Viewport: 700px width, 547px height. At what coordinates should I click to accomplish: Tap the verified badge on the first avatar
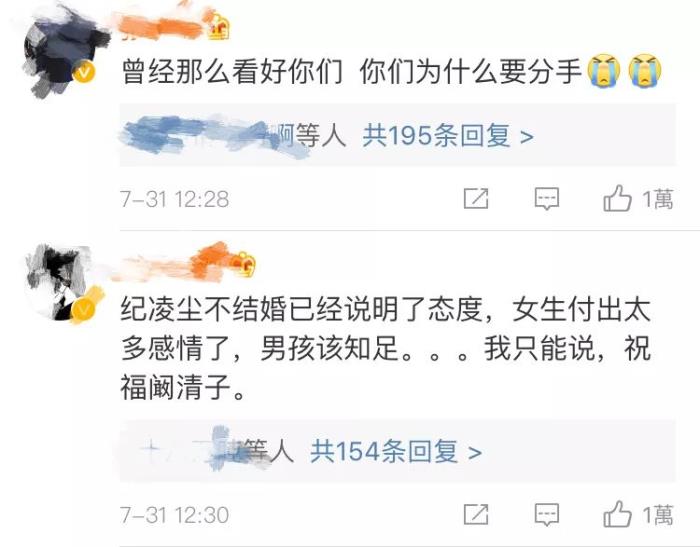tap(84, 72)
